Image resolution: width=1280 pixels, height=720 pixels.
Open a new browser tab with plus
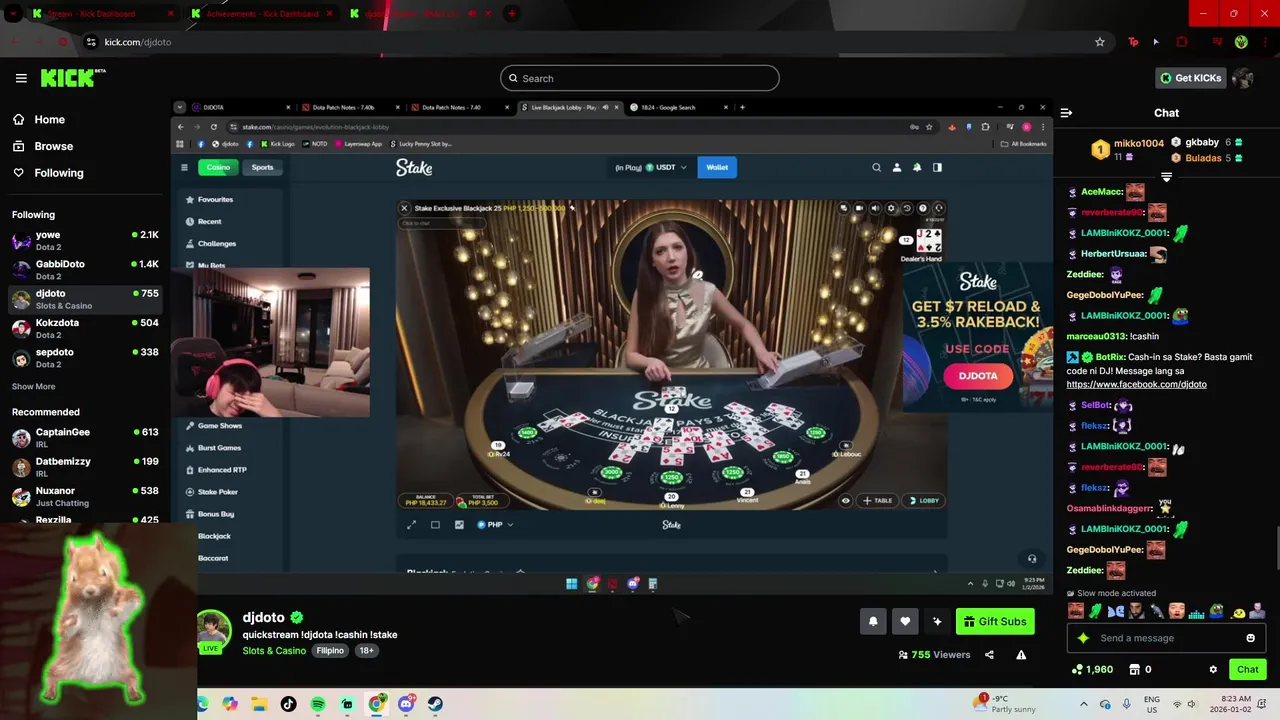tap(512, 14)
